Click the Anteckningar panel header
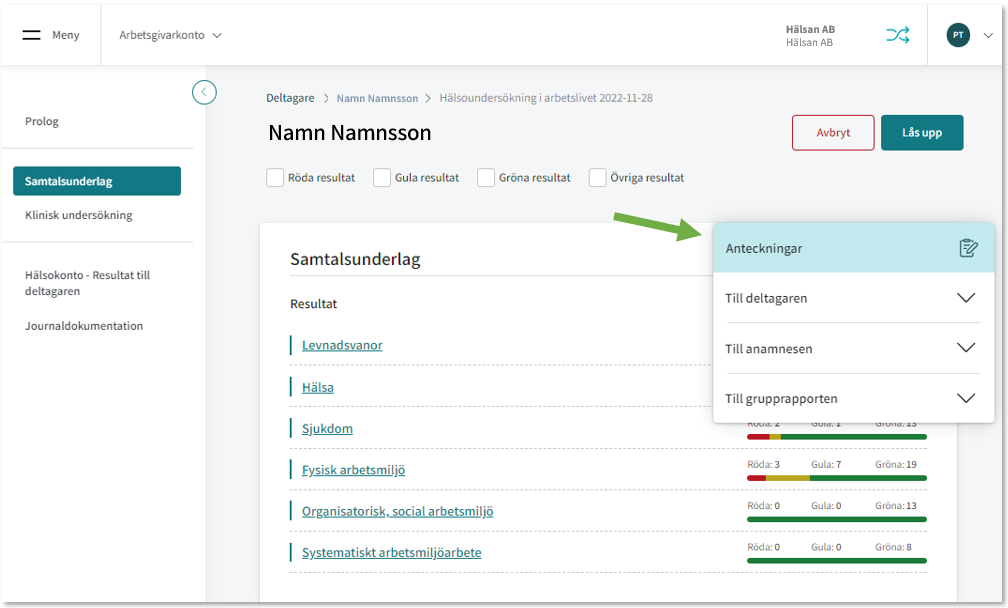This screenshot has width=1008, height=608. [x=853, y=248]
